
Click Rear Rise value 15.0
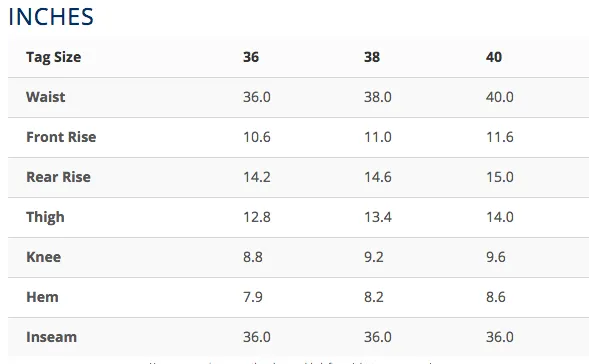[x=500, y=177]
